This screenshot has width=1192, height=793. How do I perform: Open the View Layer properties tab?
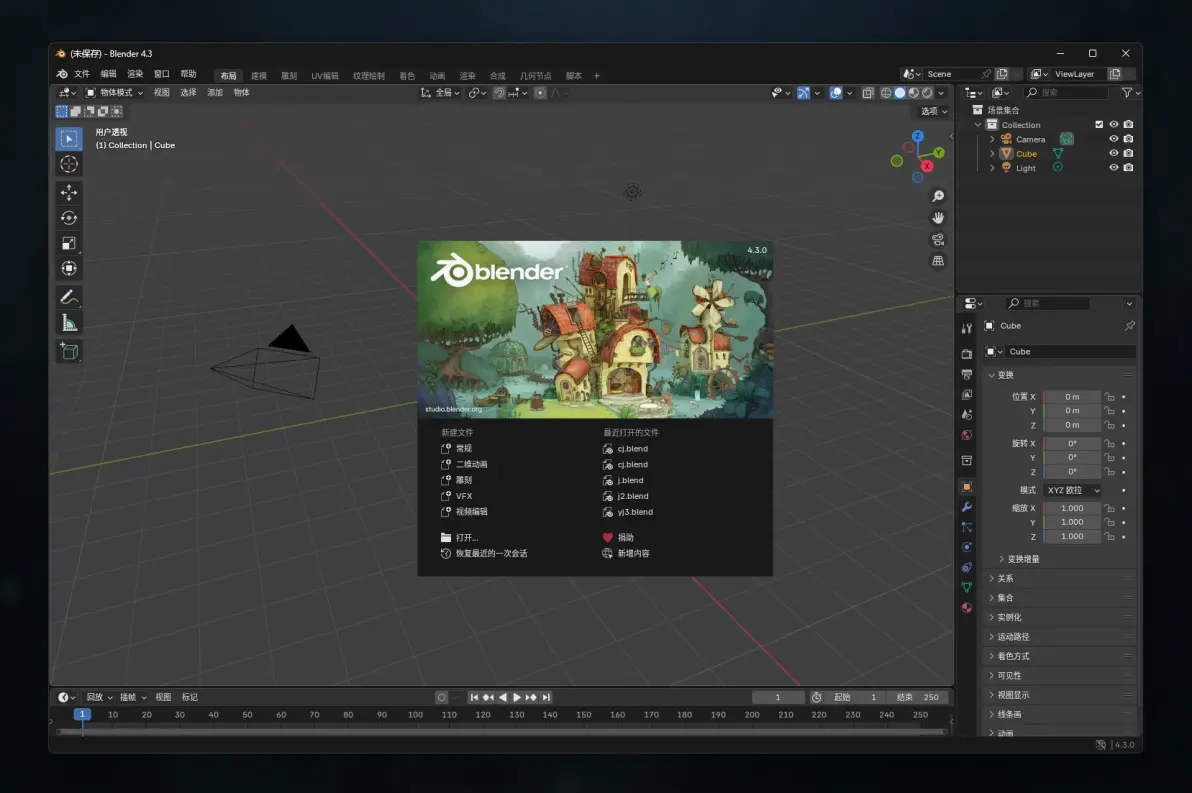(967, 395)
